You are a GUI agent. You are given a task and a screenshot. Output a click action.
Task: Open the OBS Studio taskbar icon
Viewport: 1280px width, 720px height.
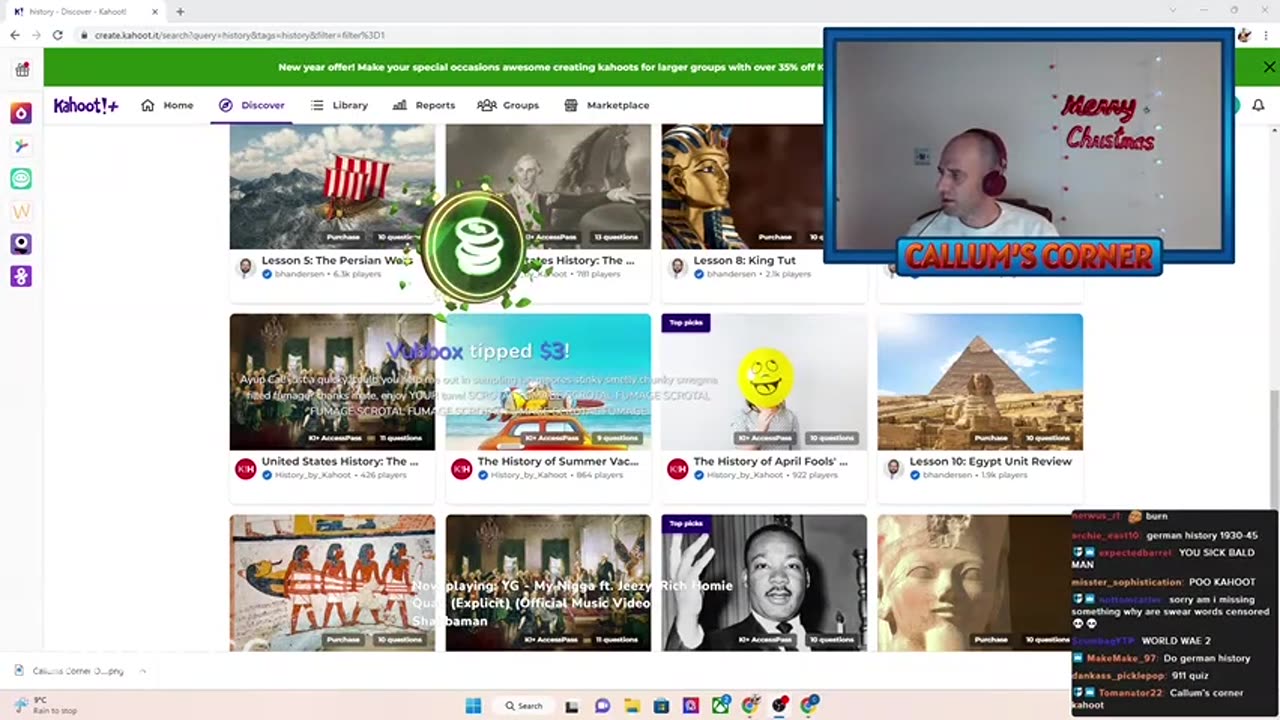(779, 705)
